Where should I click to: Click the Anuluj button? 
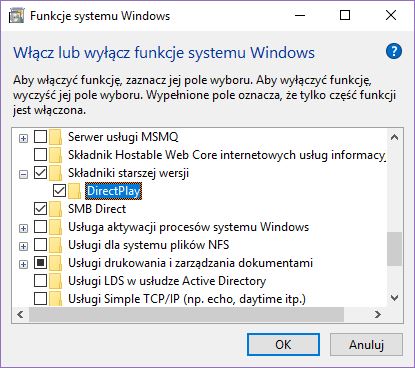(x=366, y=344)
